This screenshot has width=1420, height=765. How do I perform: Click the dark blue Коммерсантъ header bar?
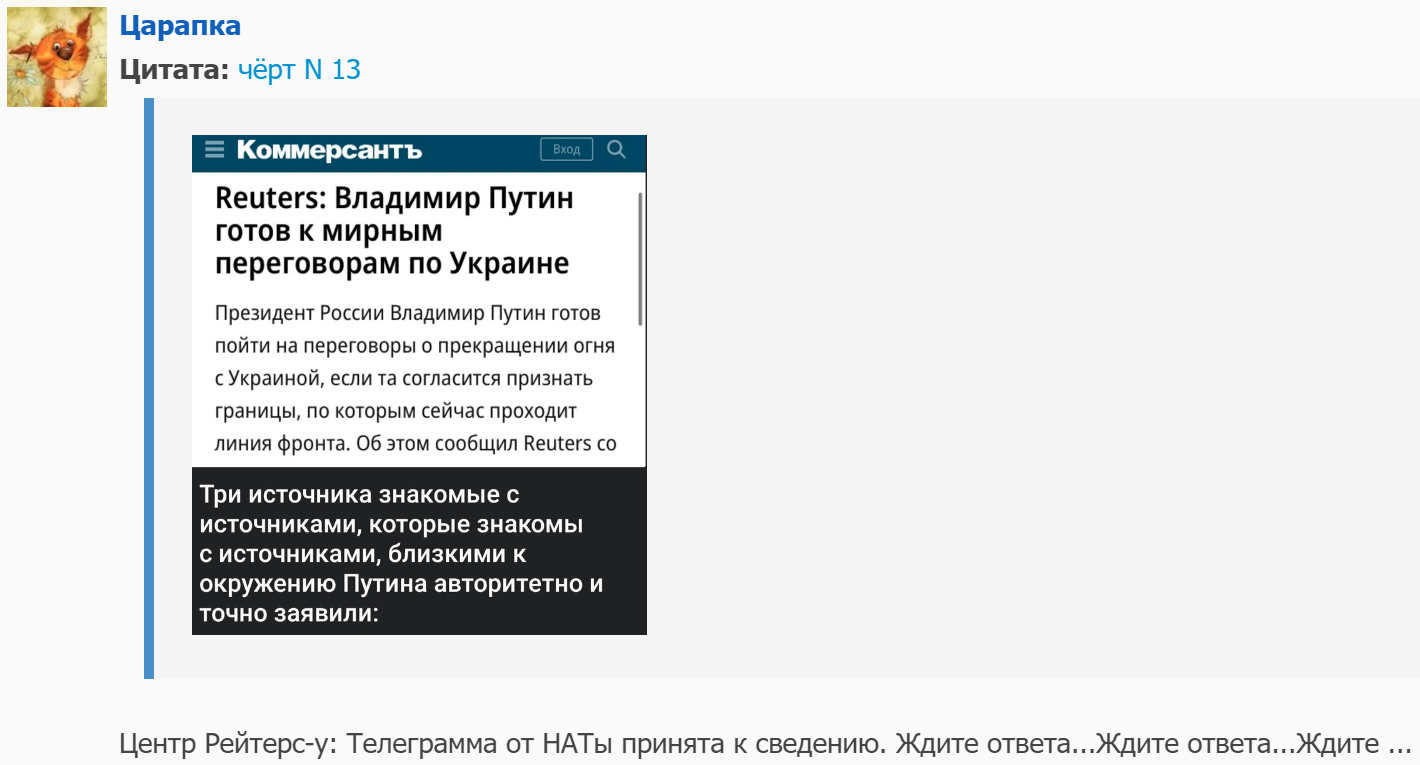[480, 150]
